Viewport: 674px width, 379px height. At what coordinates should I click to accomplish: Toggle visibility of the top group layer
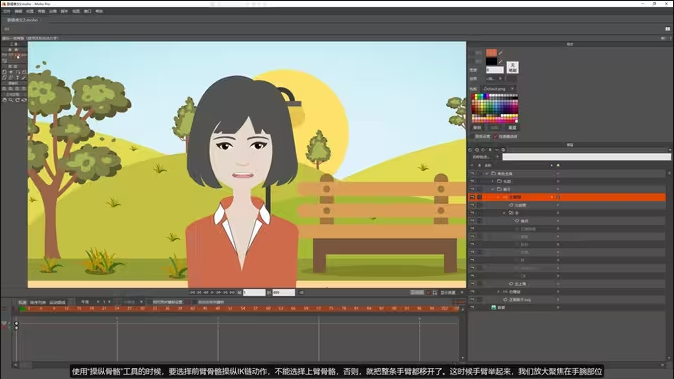pyautogui.click(x=472, y=174)
